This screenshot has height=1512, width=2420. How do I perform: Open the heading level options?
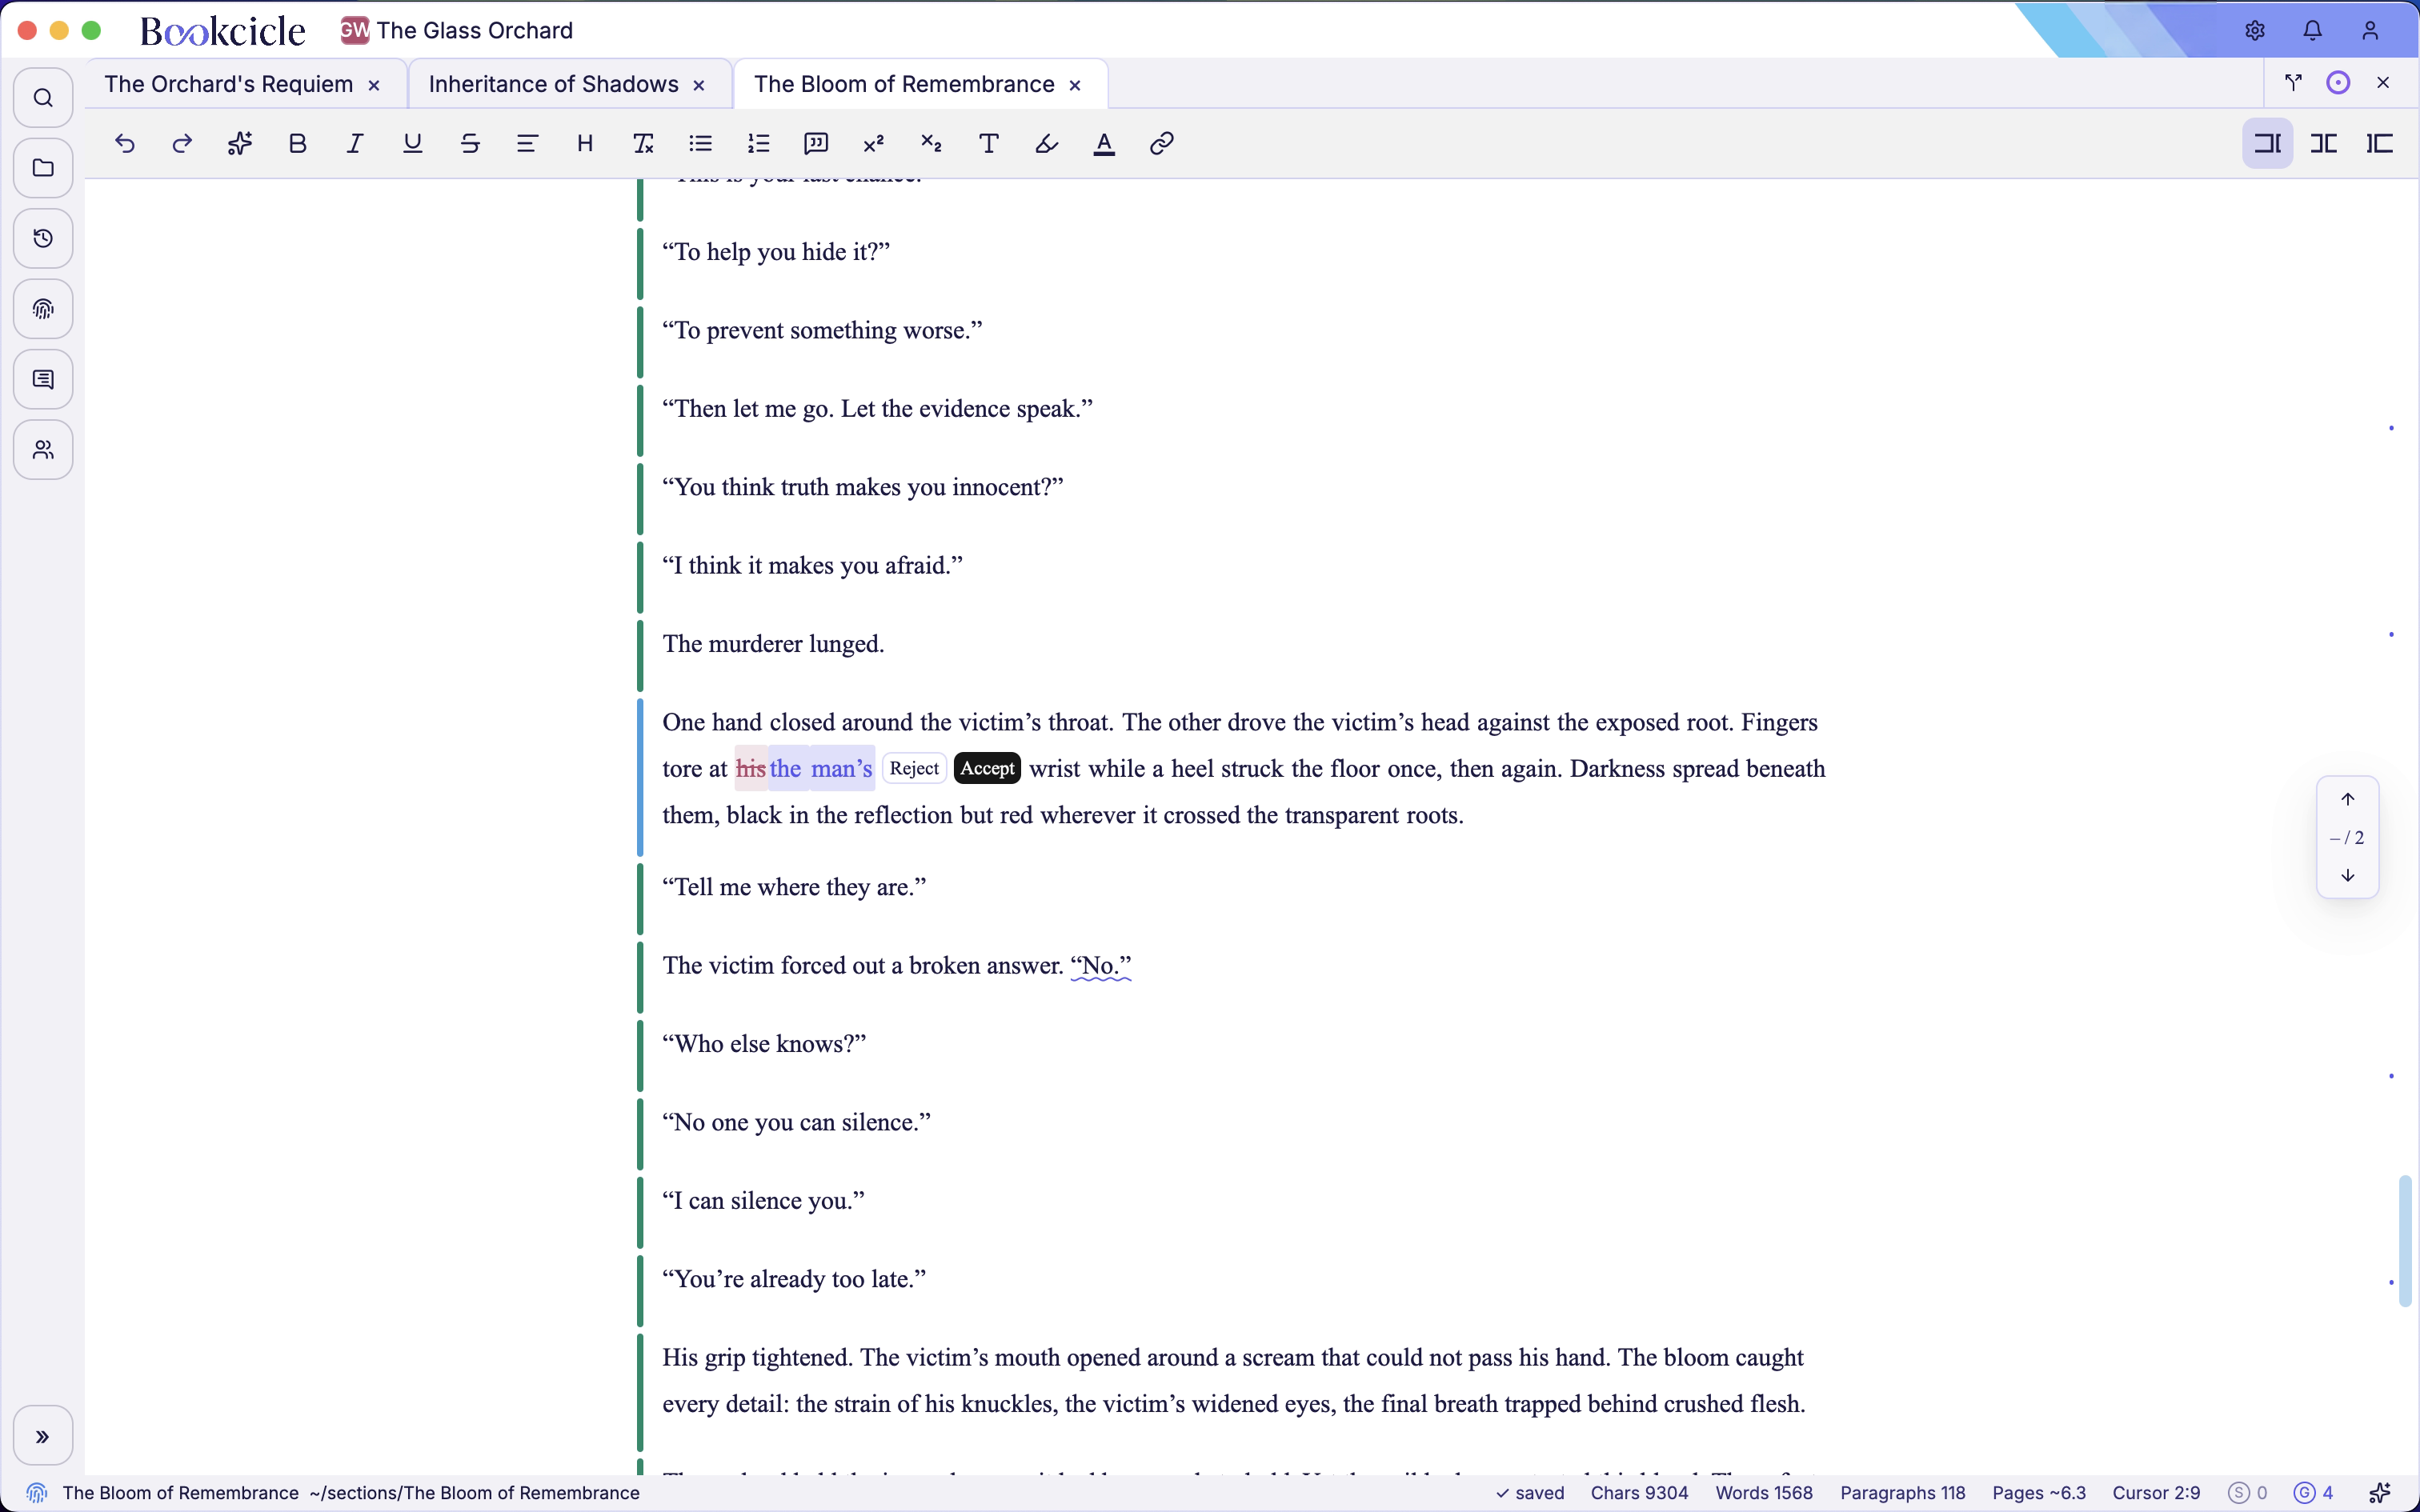[586, 144]
